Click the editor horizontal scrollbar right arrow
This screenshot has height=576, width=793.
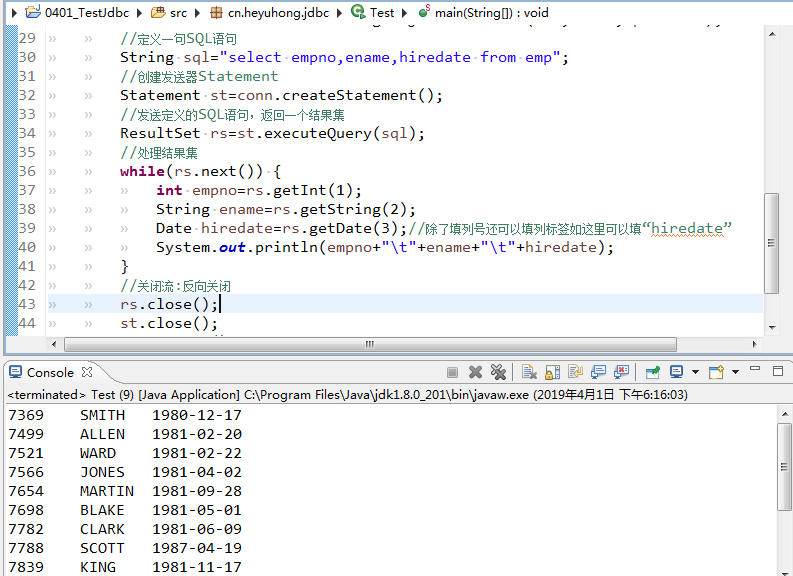tap(755, 344)
